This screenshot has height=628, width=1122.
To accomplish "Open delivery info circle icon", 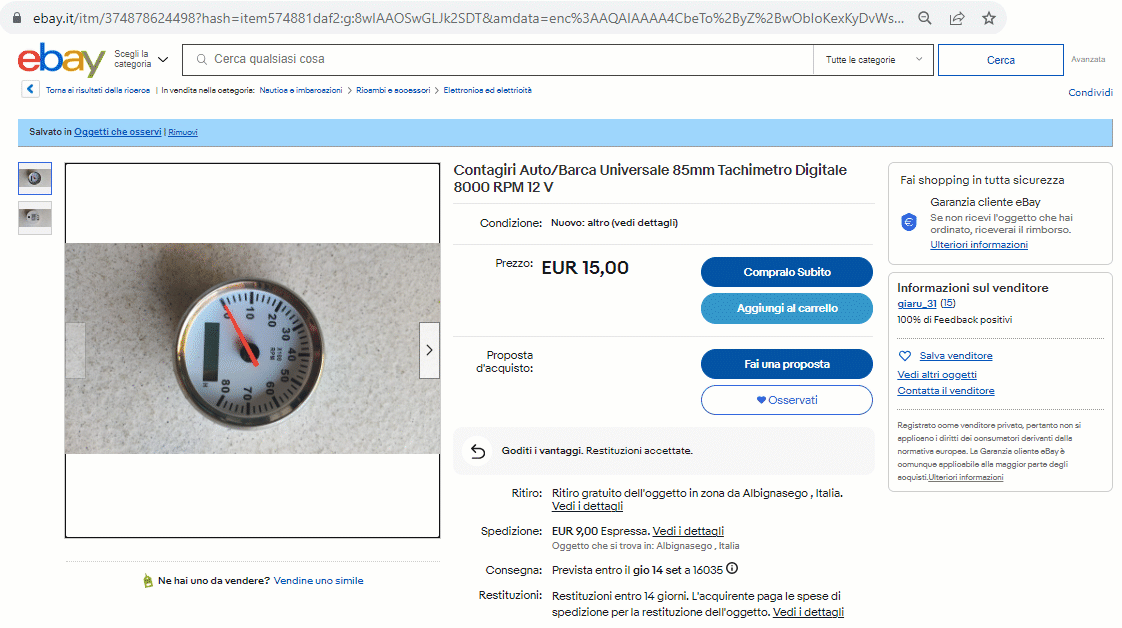I will 732,569.
